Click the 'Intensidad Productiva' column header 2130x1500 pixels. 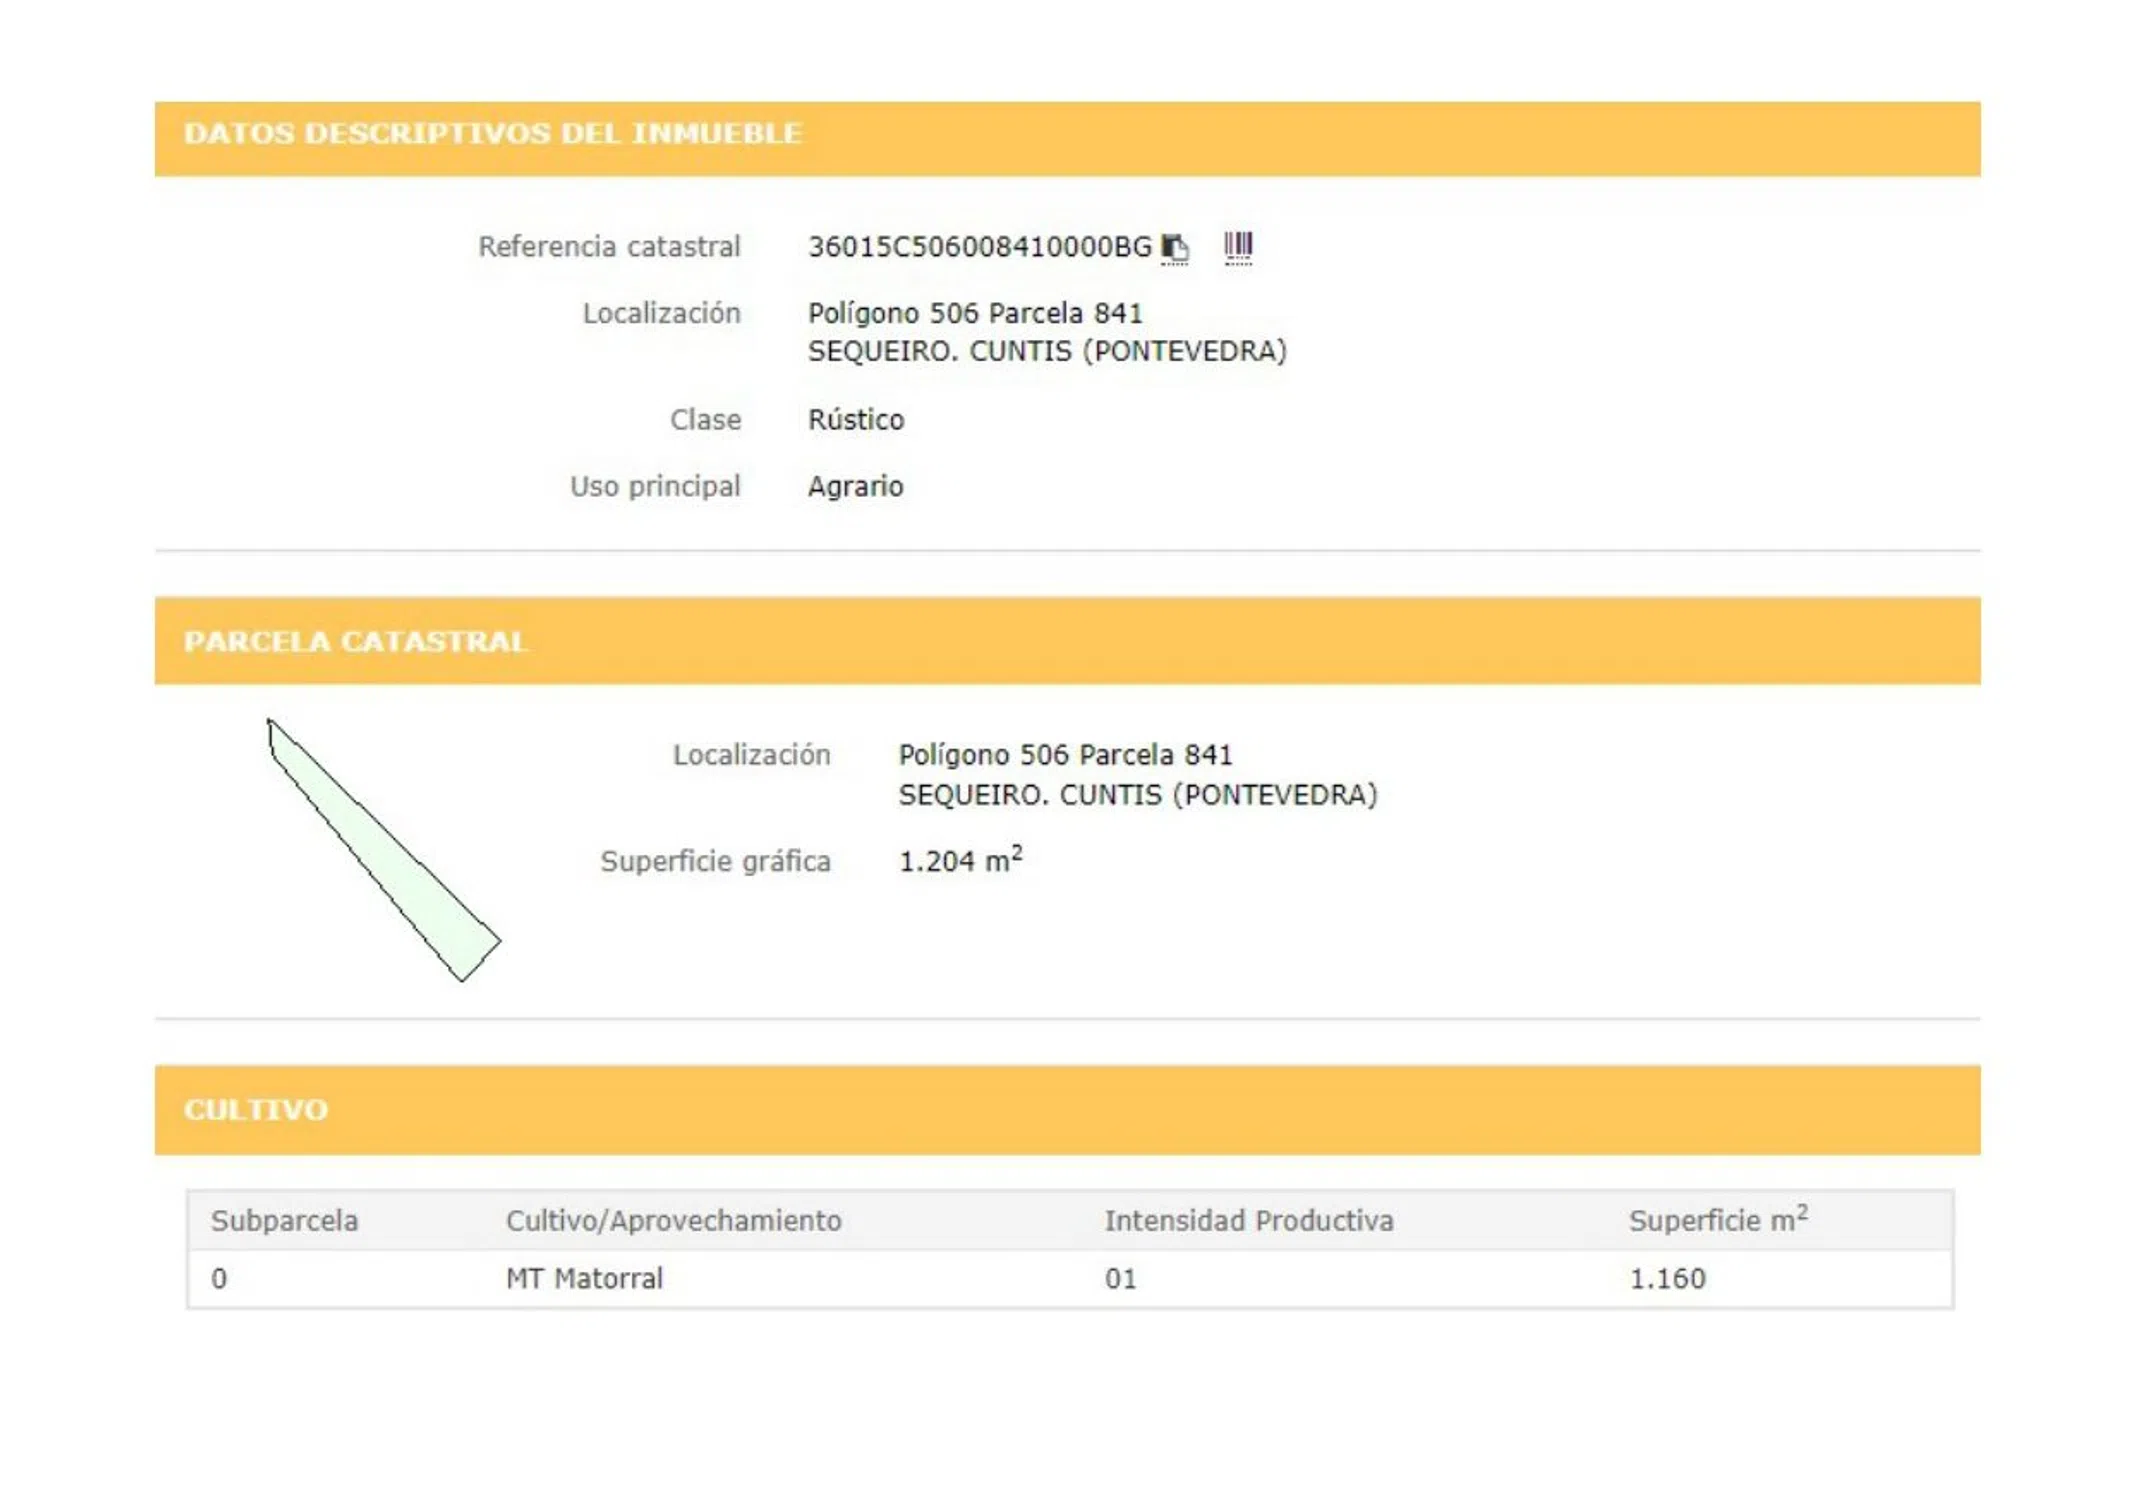point(1248,1220)
